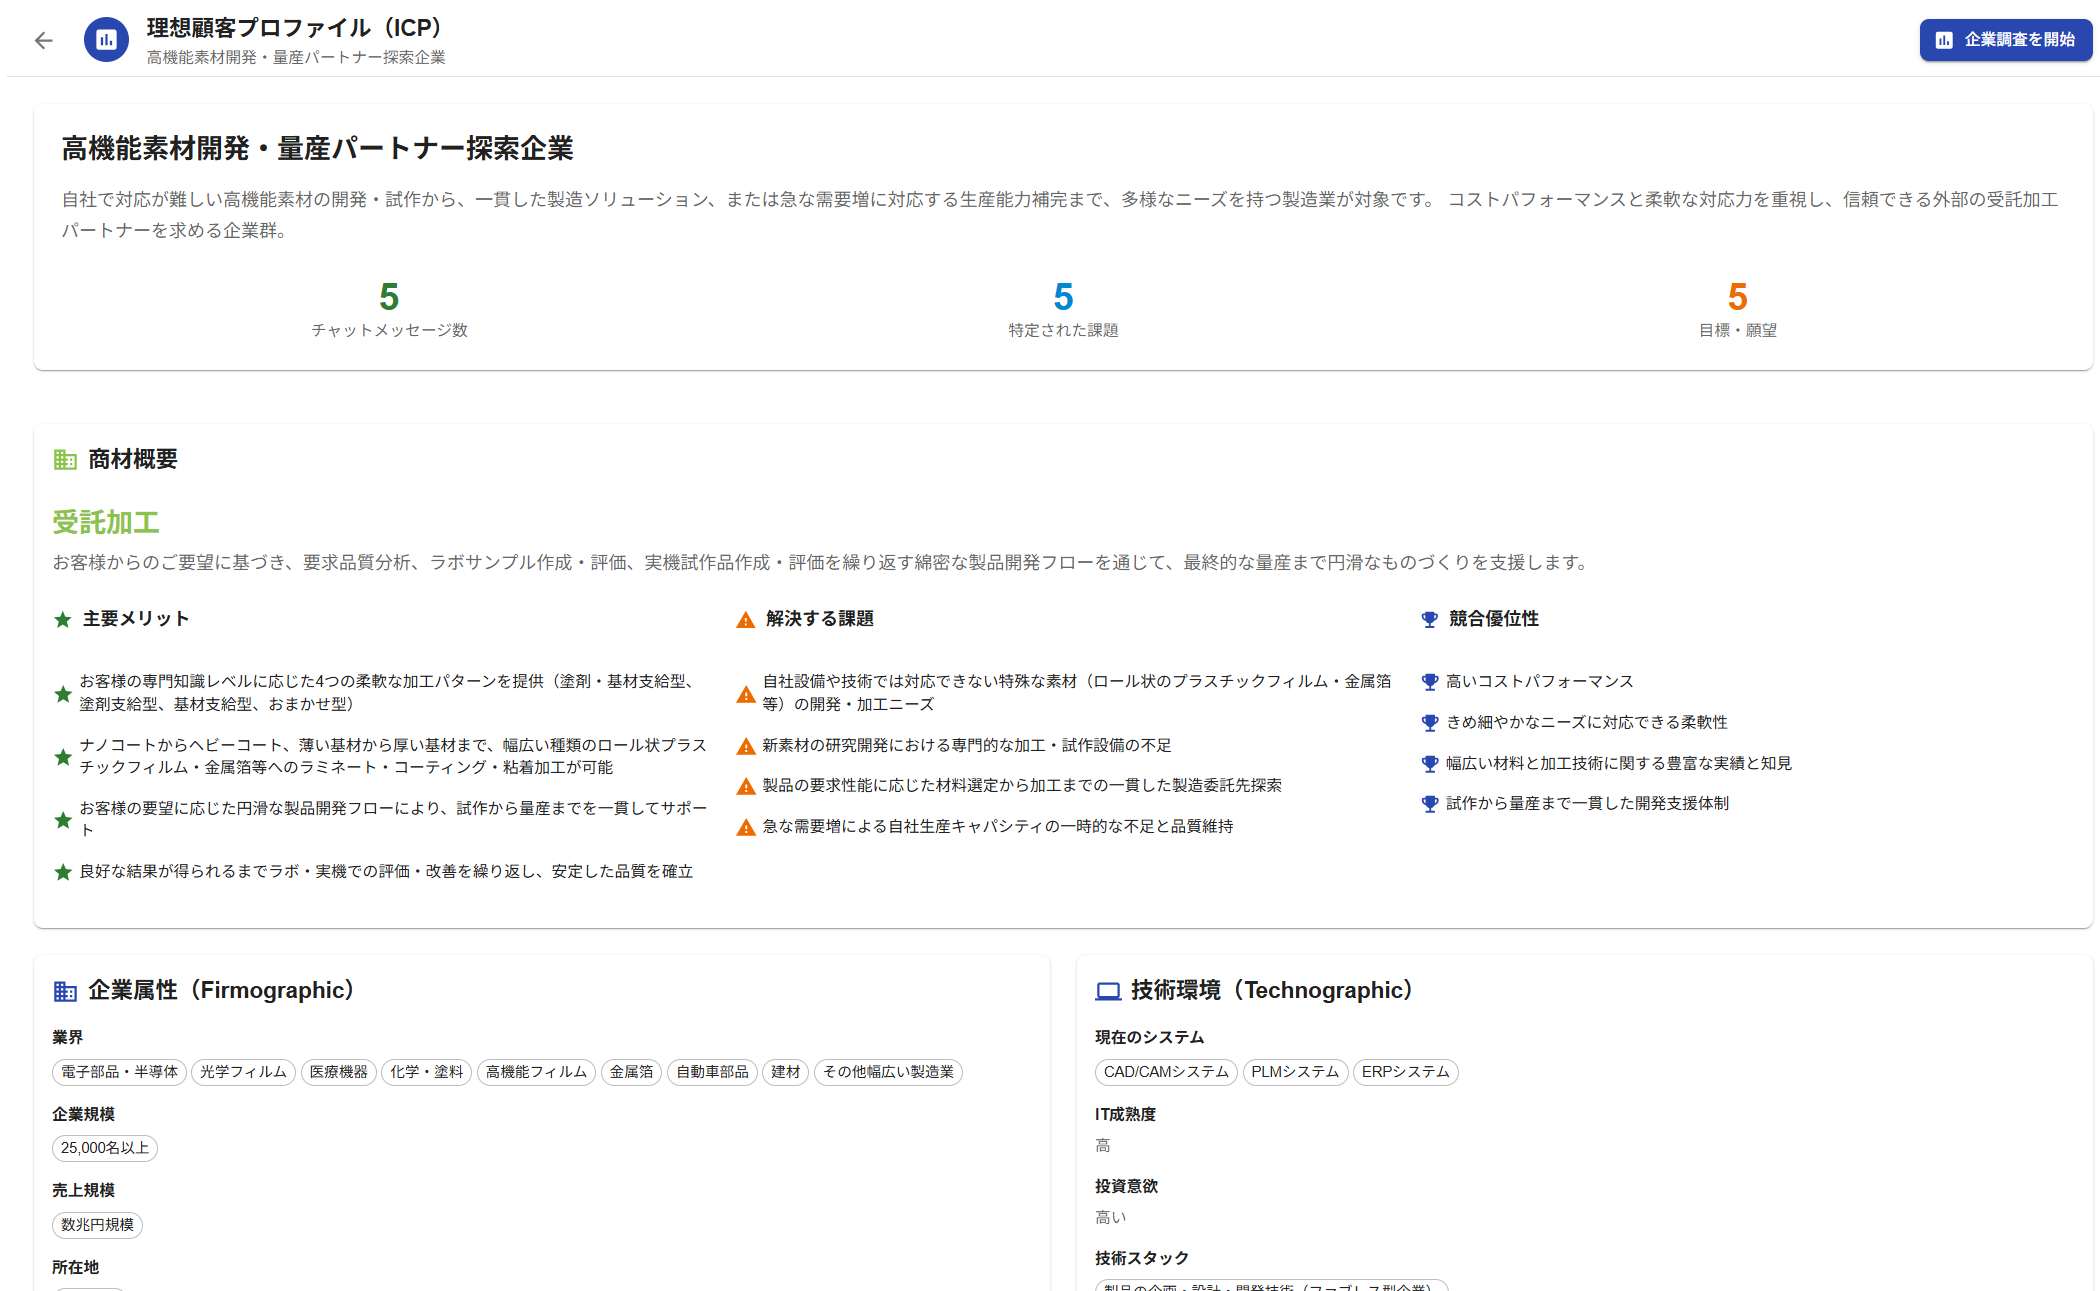Image resolution: width=2100 pixels, height=1291 pixels.
Task: Click the 企業属性 Firmographic building icon
Action: point(65,991)
